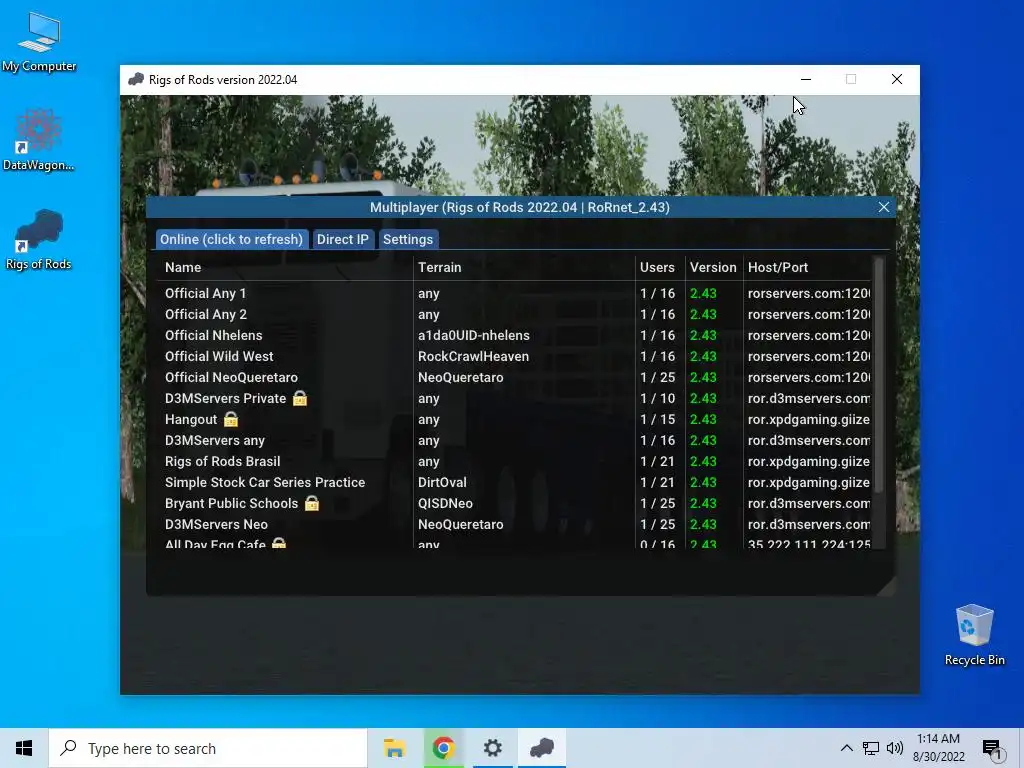Screen dimensions: 1024x768
Task: Click the taskbar clock showing 1:14 AM
Action: pos(938,748)
